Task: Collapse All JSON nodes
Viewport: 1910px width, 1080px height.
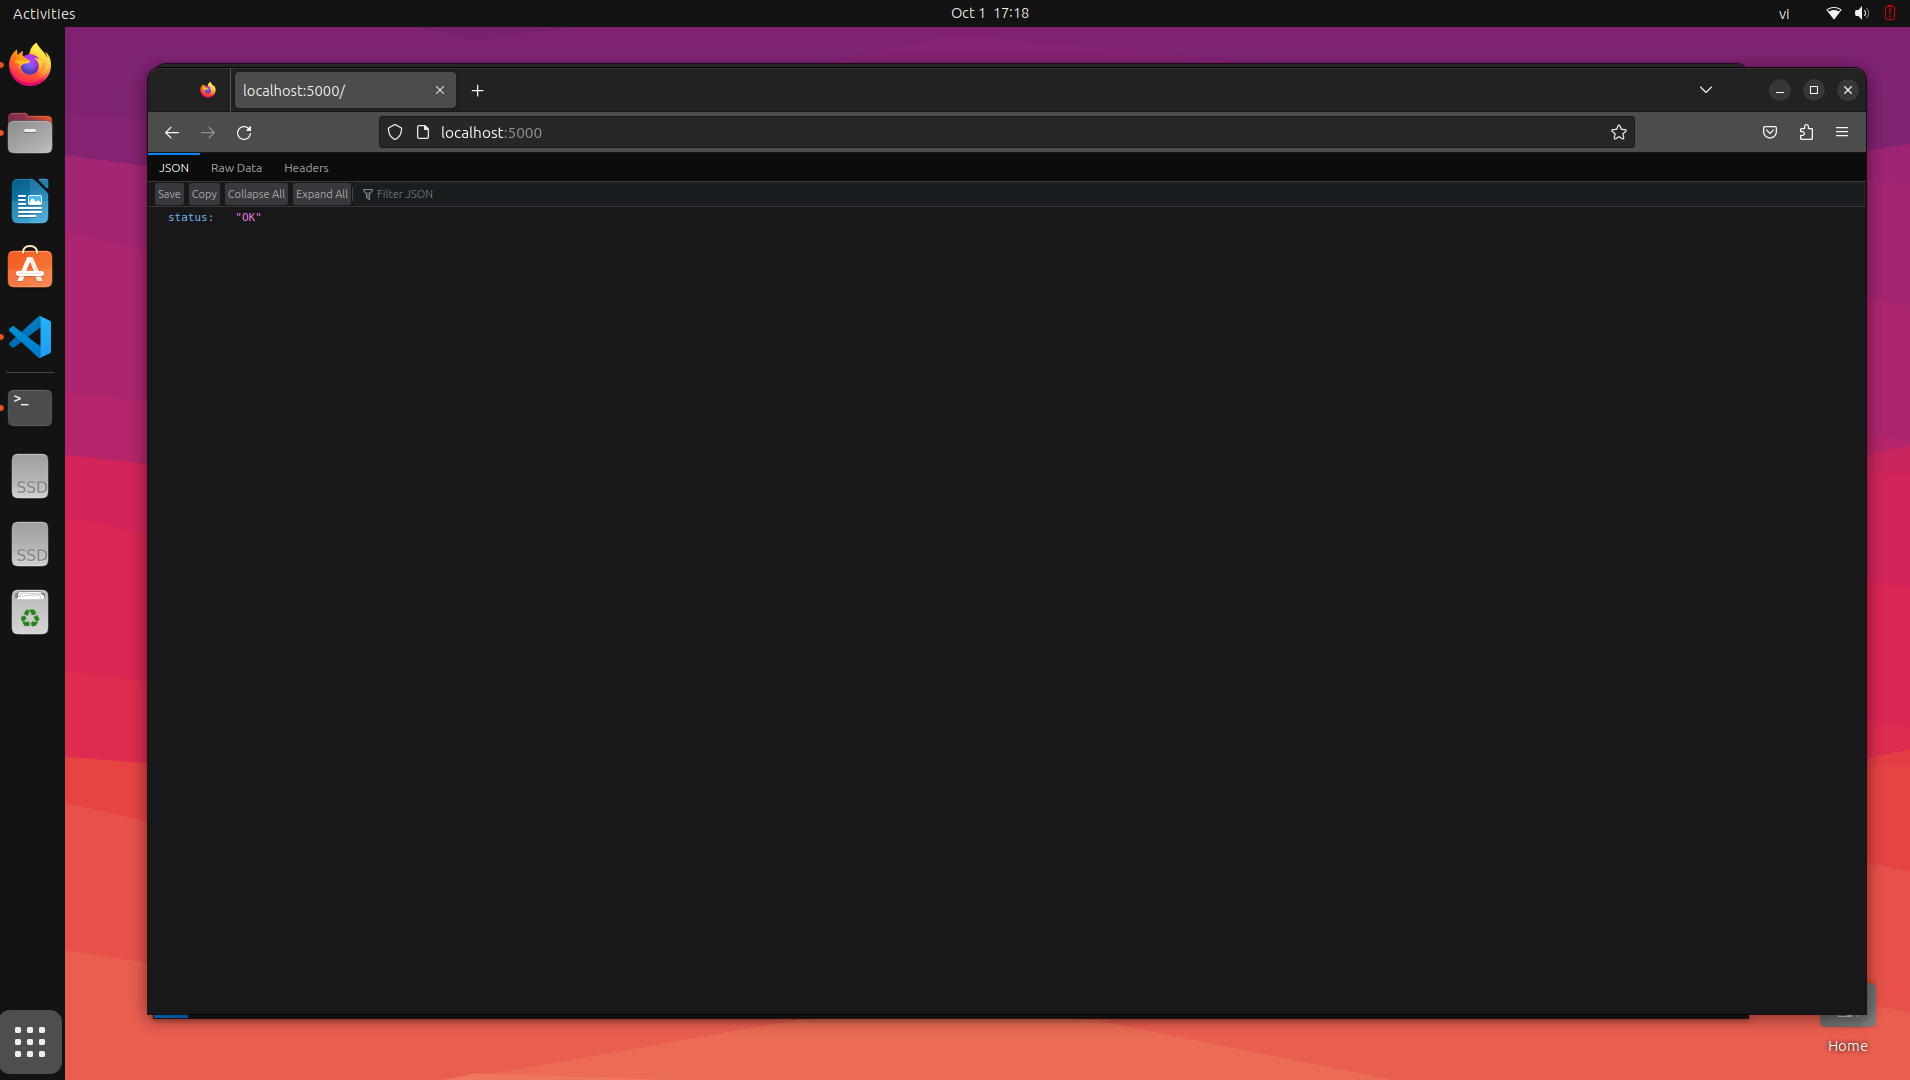Action: coord(256,194)
